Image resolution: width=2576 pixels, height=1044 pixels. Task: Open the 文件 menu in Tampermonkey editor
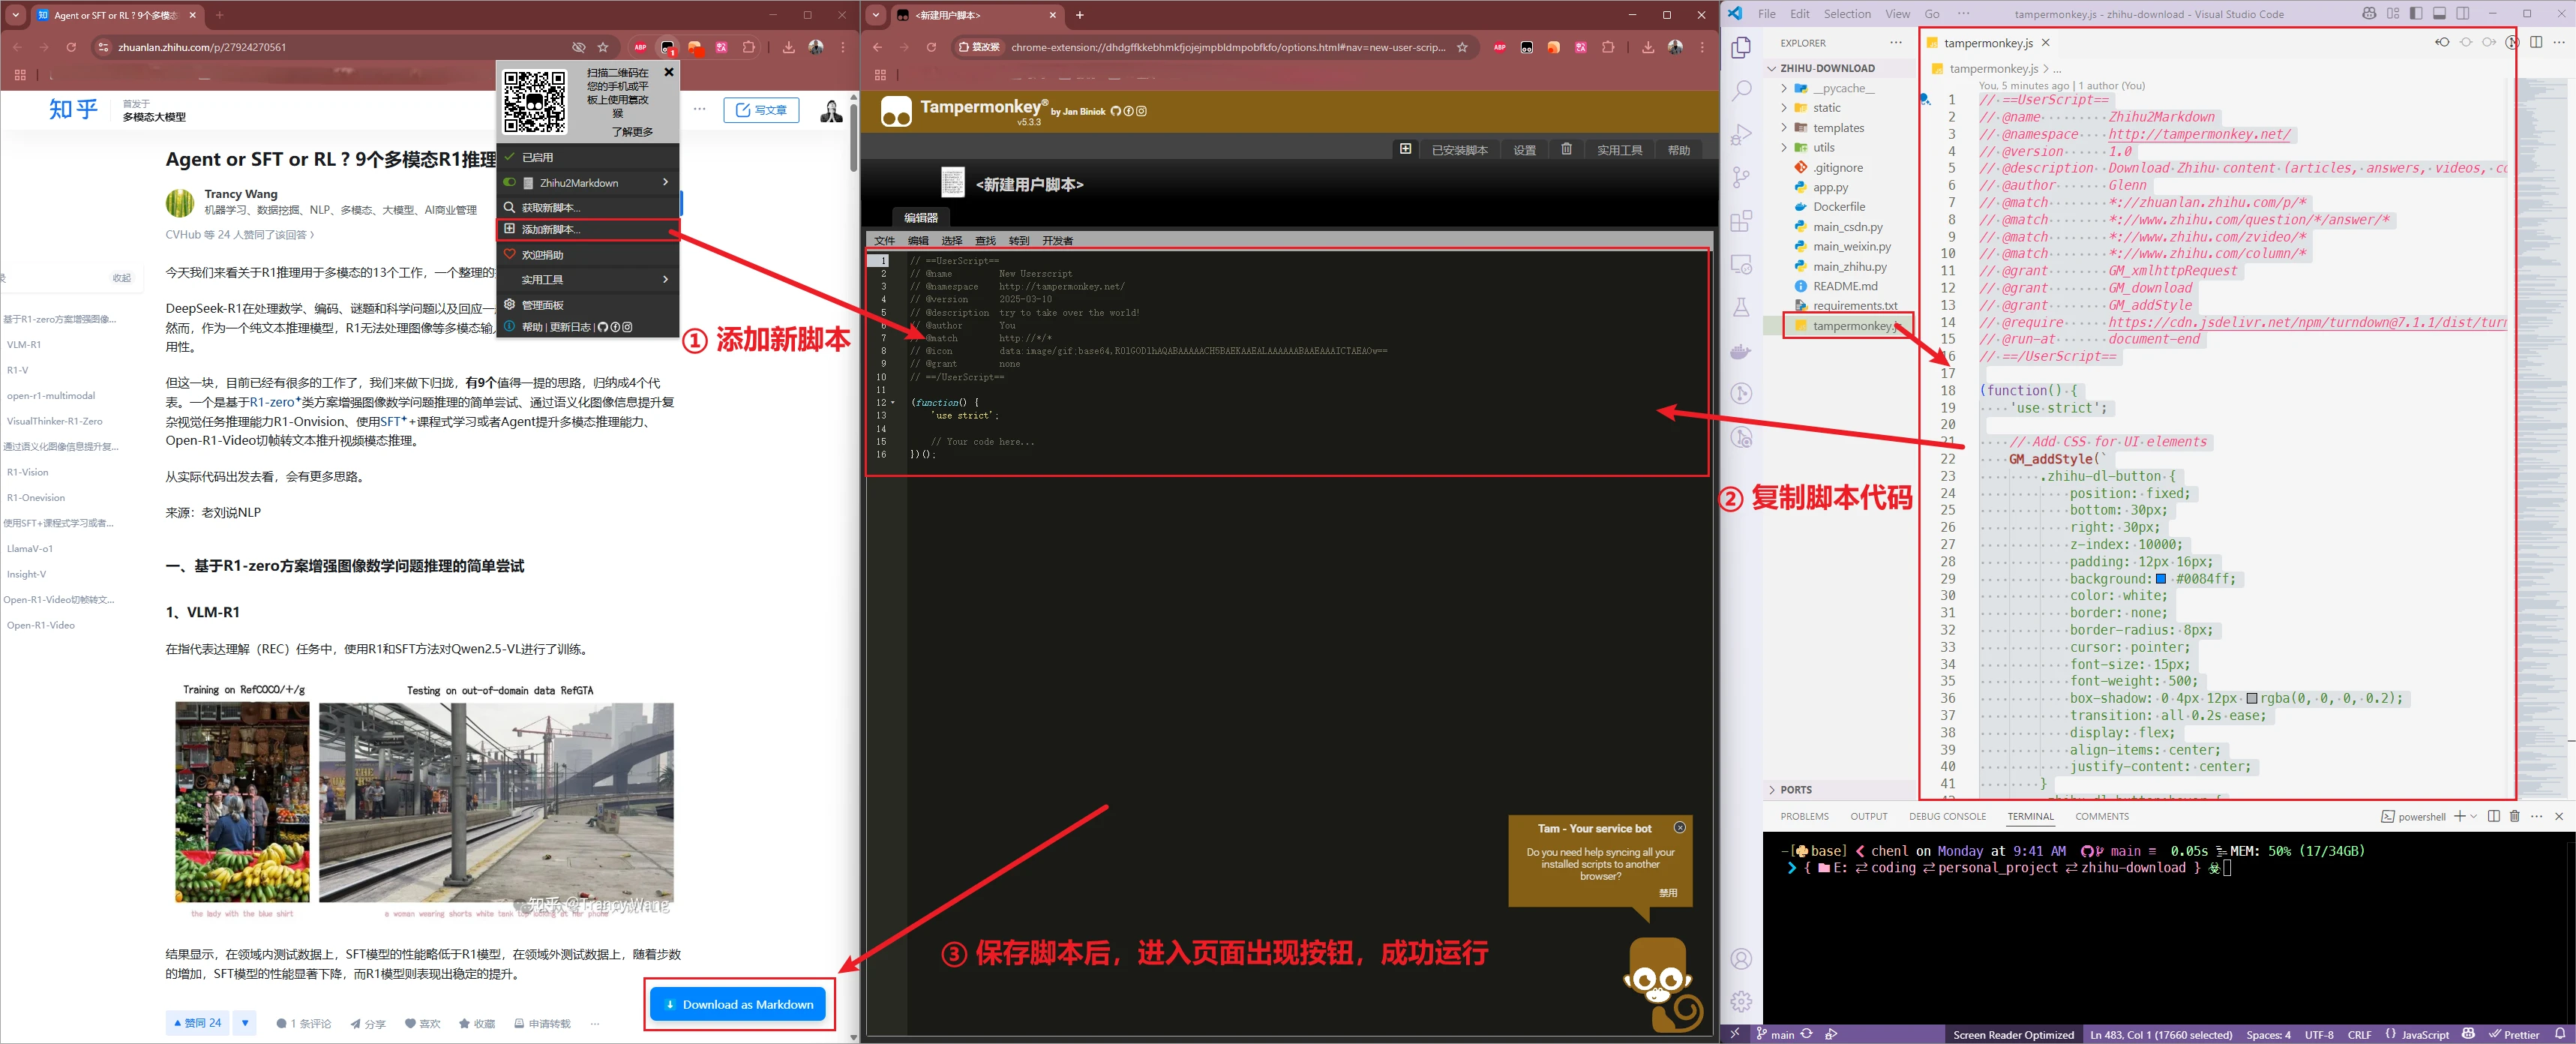click(x=884, y=241)
